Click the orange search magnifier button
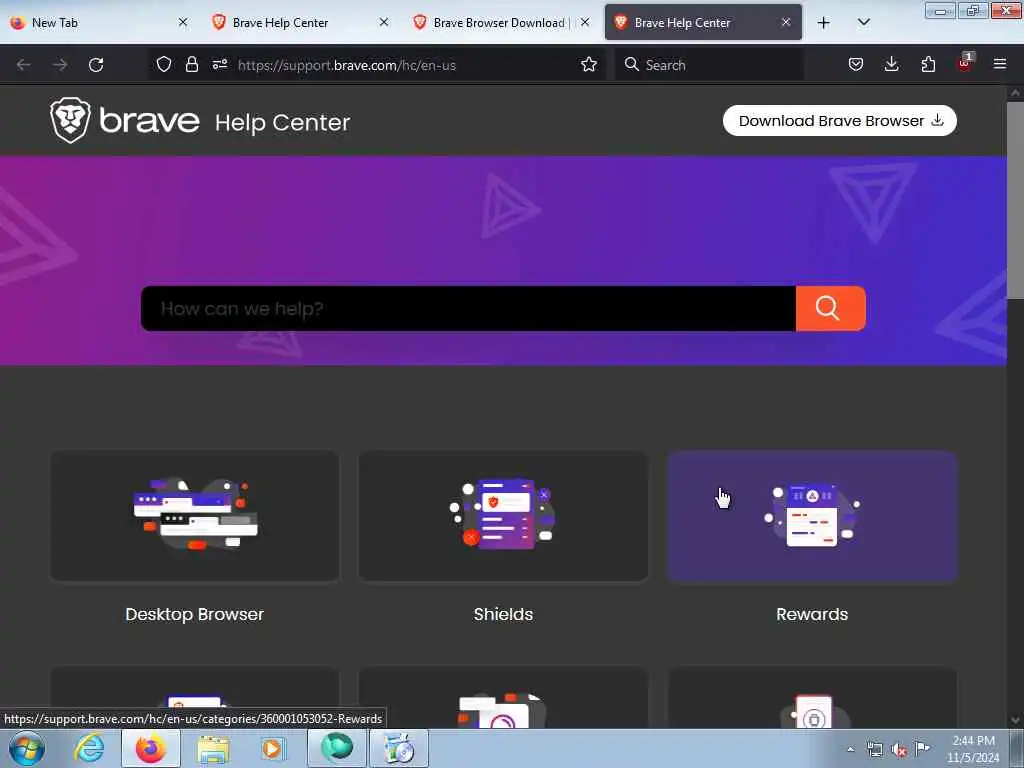This screenshot has width=1024, height=768. coord(830,308)
